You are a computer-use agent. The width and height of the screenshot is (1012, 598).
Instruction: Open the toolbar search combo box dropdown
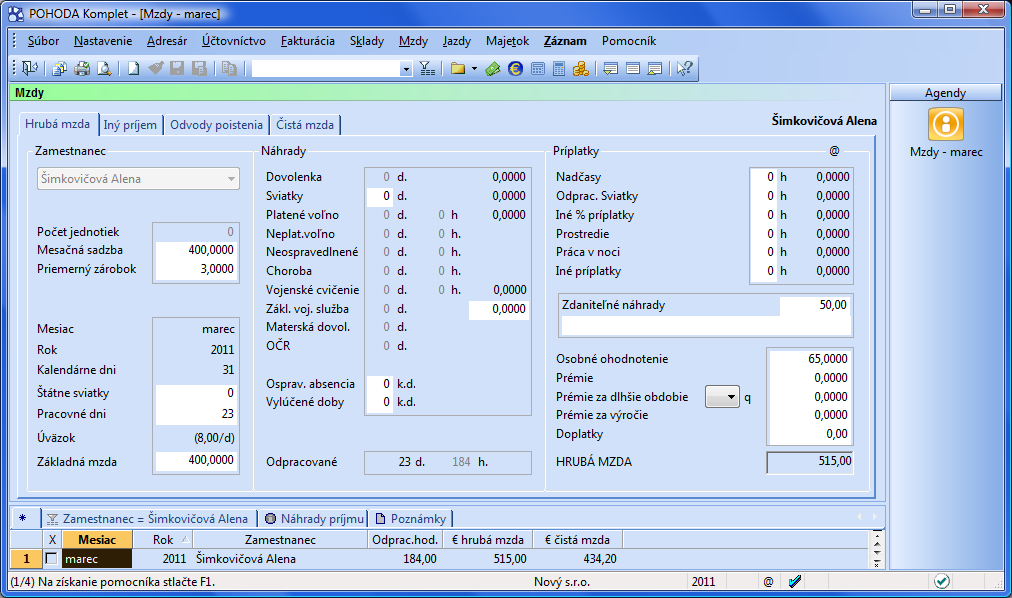click(x=405, y=68)
